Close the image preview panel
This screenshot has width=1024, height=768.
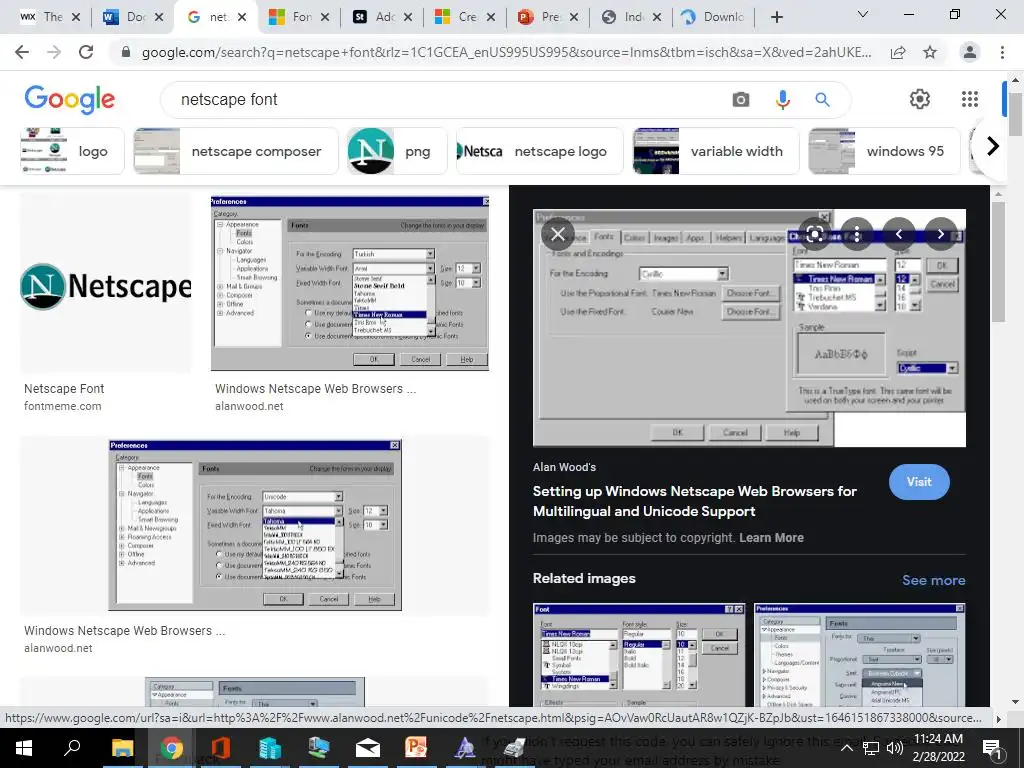(558, 234)
